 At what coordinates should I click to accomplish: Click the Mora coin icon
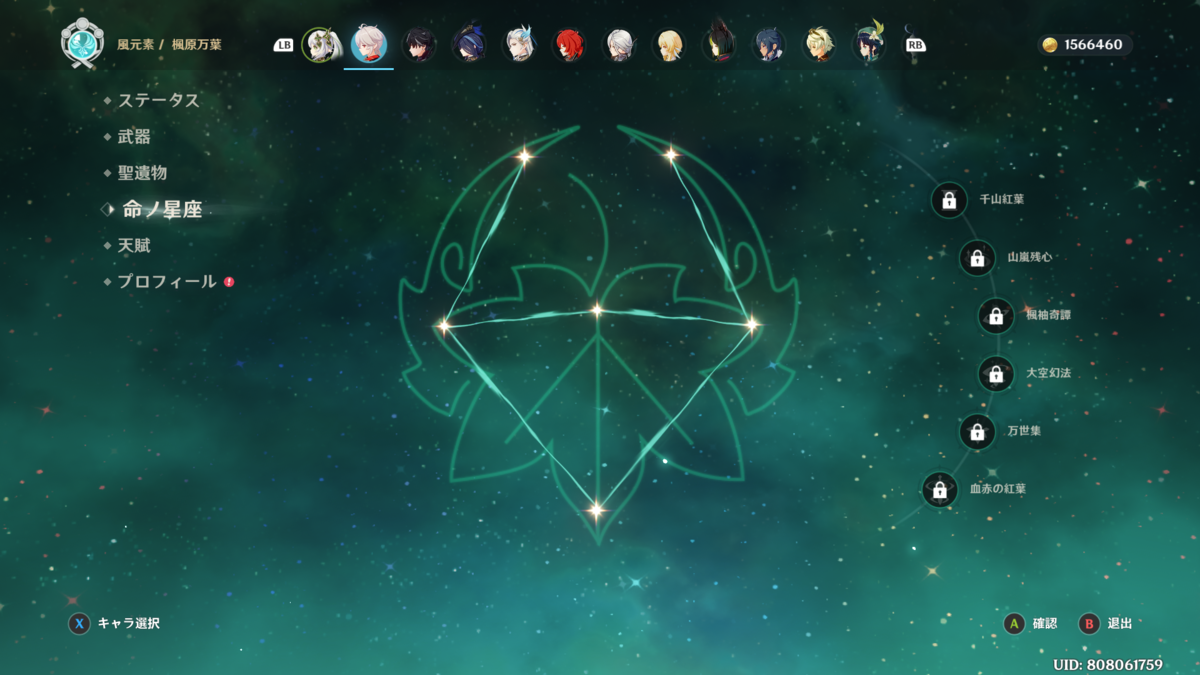(x=1050, y=45)
